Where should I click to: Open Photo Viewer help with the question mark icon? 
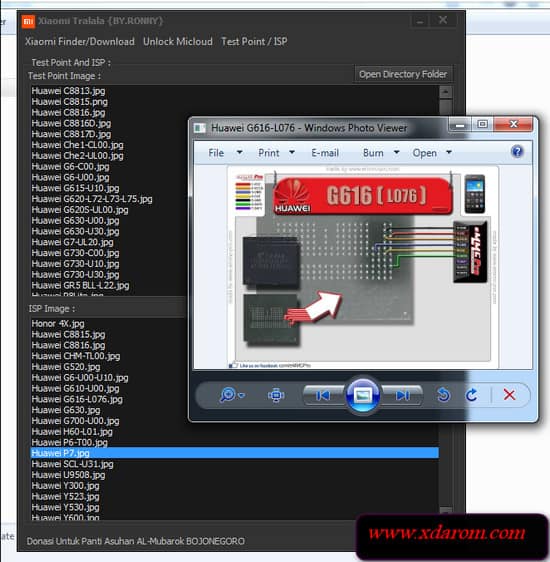pyautogui.click(x=517, y=152)
